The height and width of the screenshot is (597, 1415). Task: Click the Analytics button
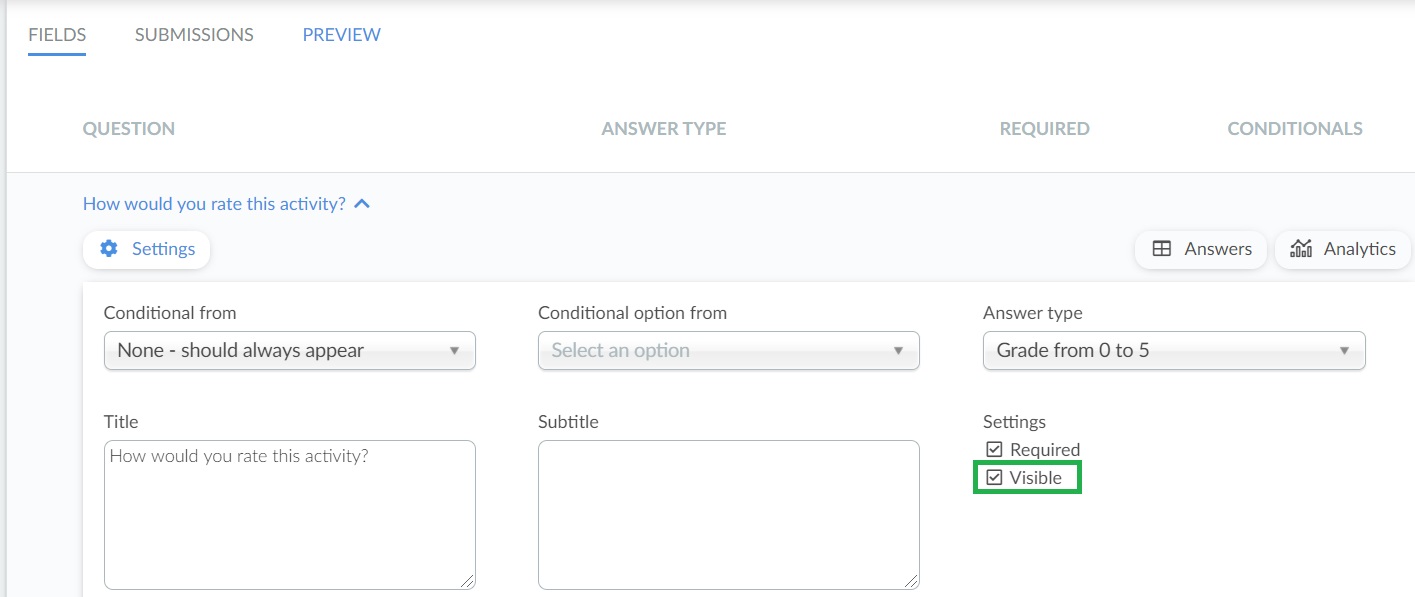coord(1343,249)
